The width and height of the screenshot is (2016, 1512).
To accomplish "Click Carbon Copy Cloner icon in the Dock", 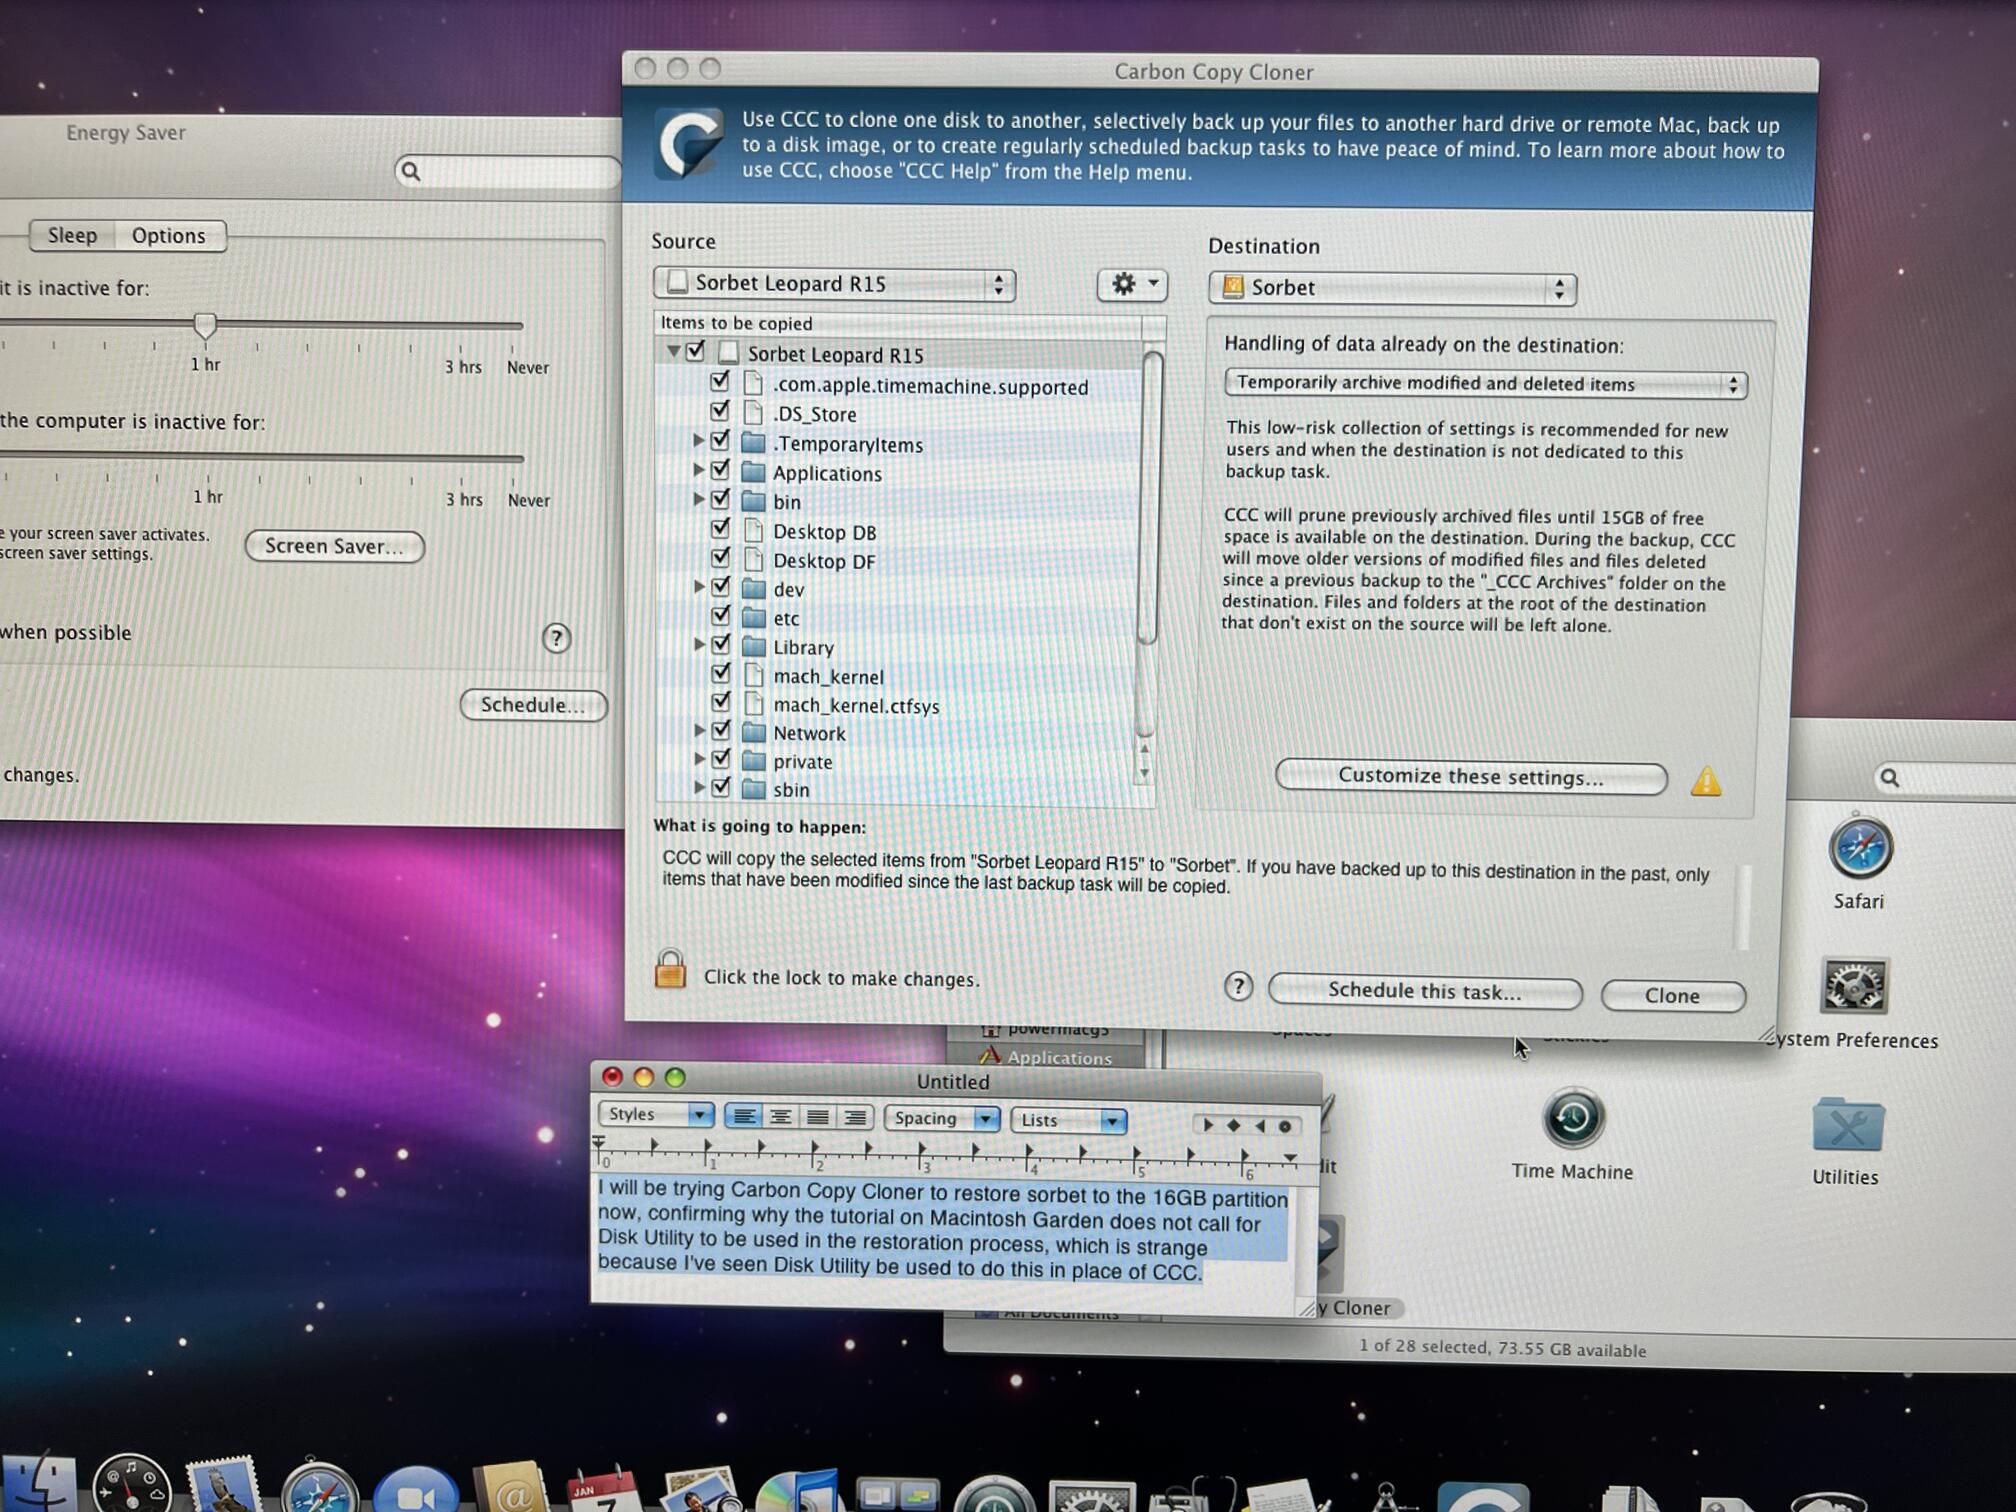I will point(1483,1498).
